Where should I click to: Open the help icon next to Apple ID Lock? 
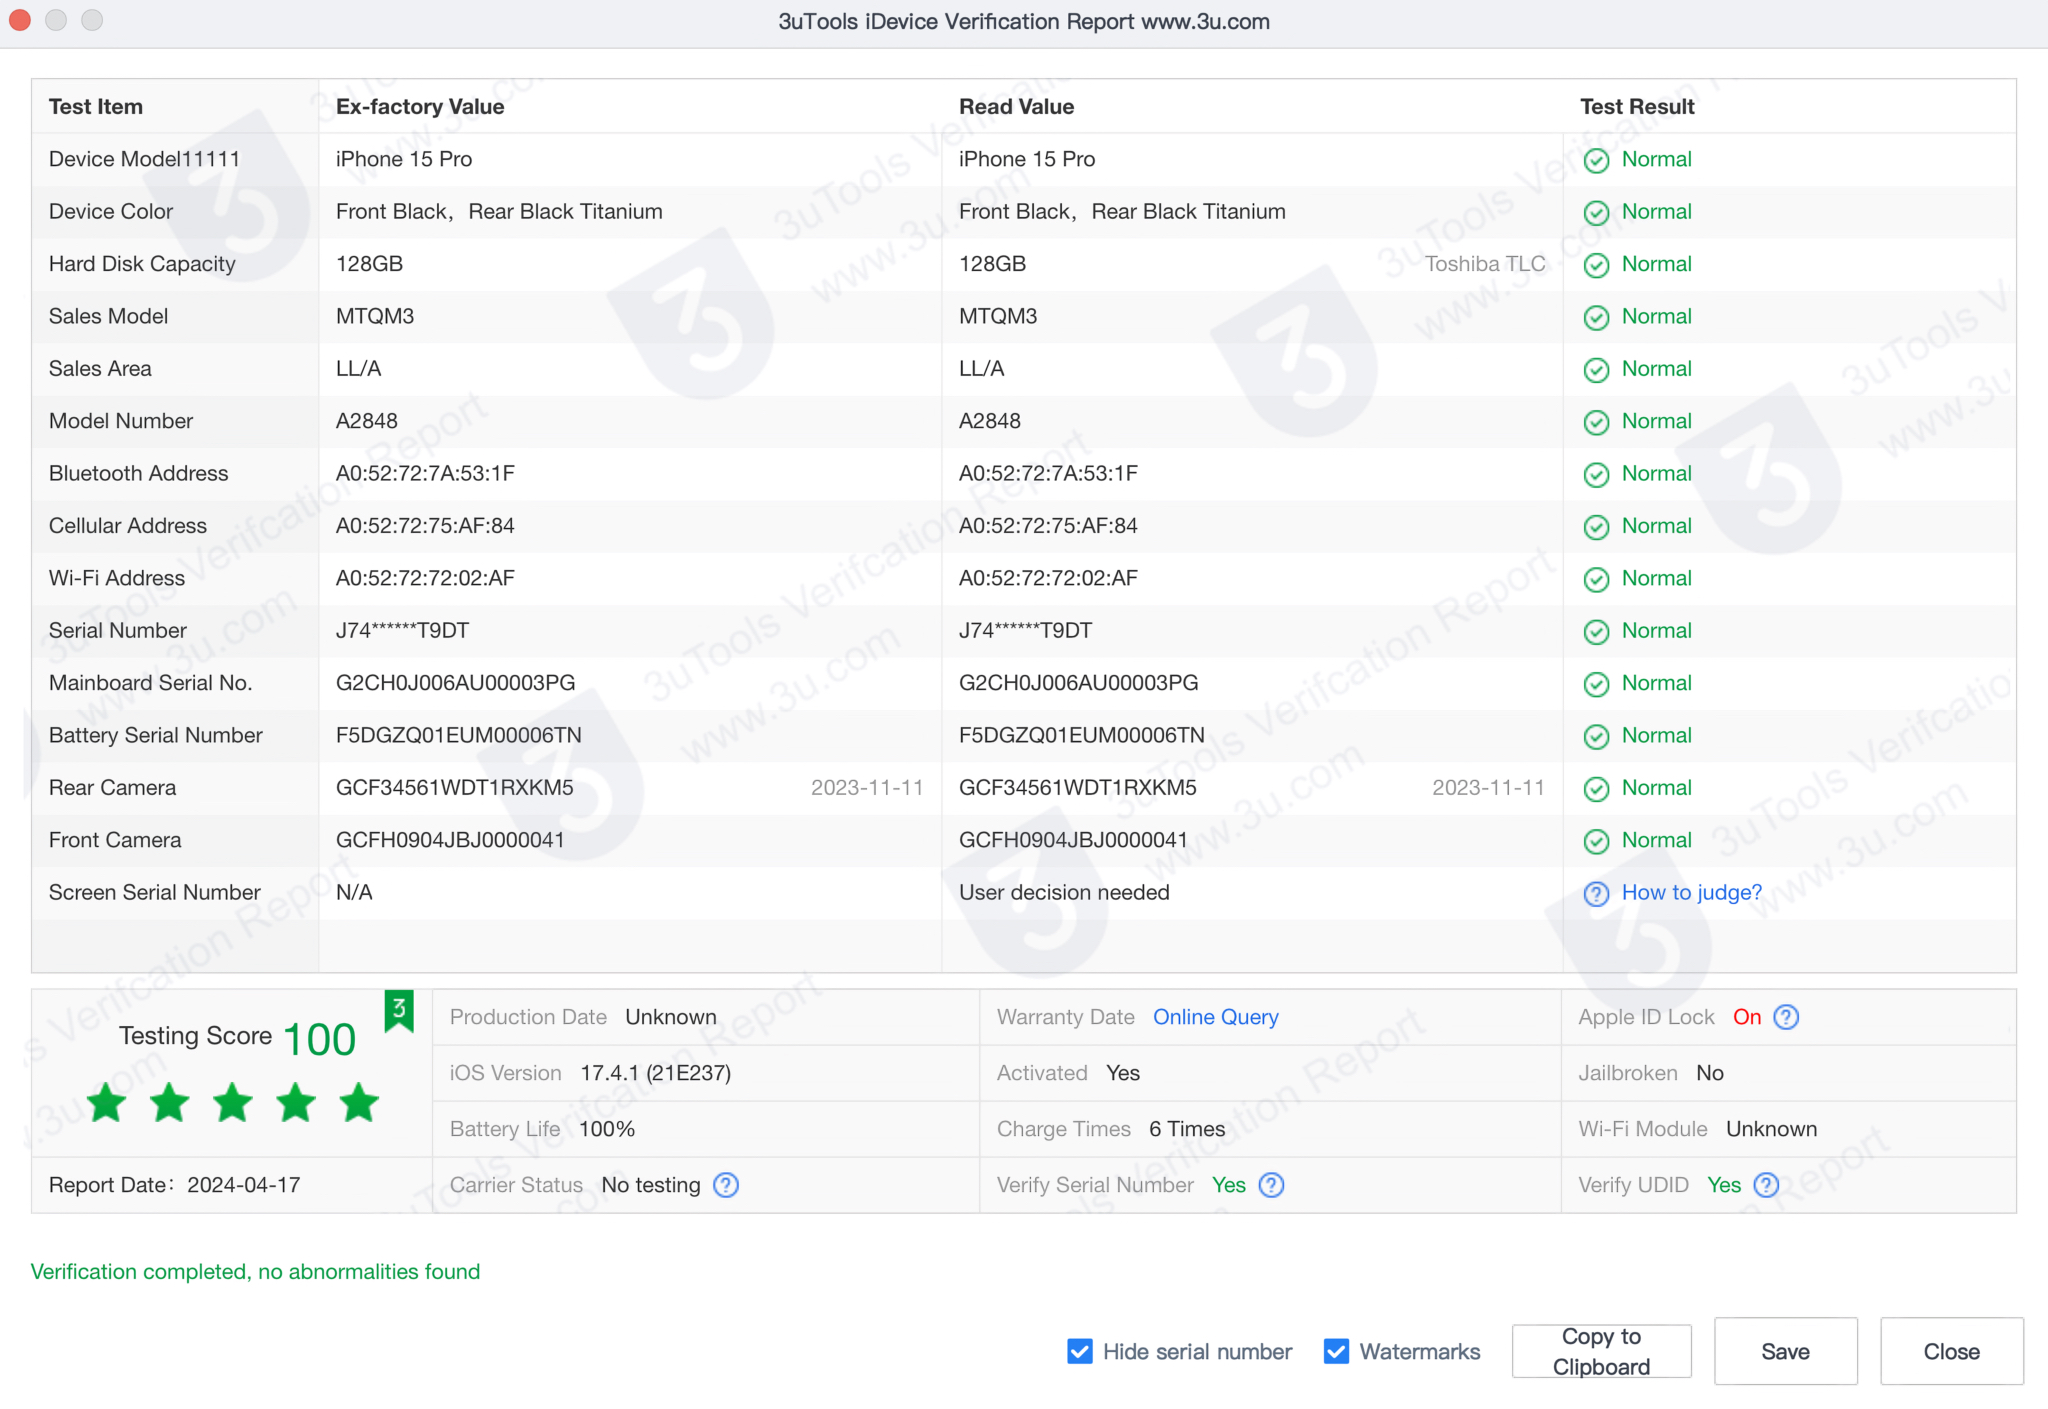coord(1786,1017)
